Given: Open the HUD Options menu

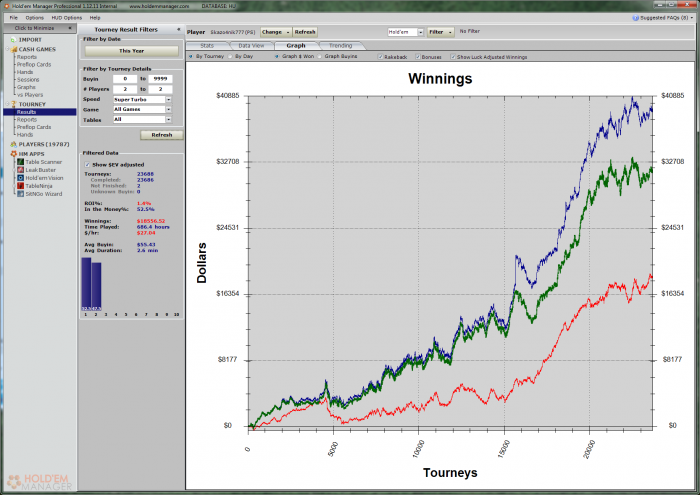Looking at the screenshot, I should pos(67,18).
